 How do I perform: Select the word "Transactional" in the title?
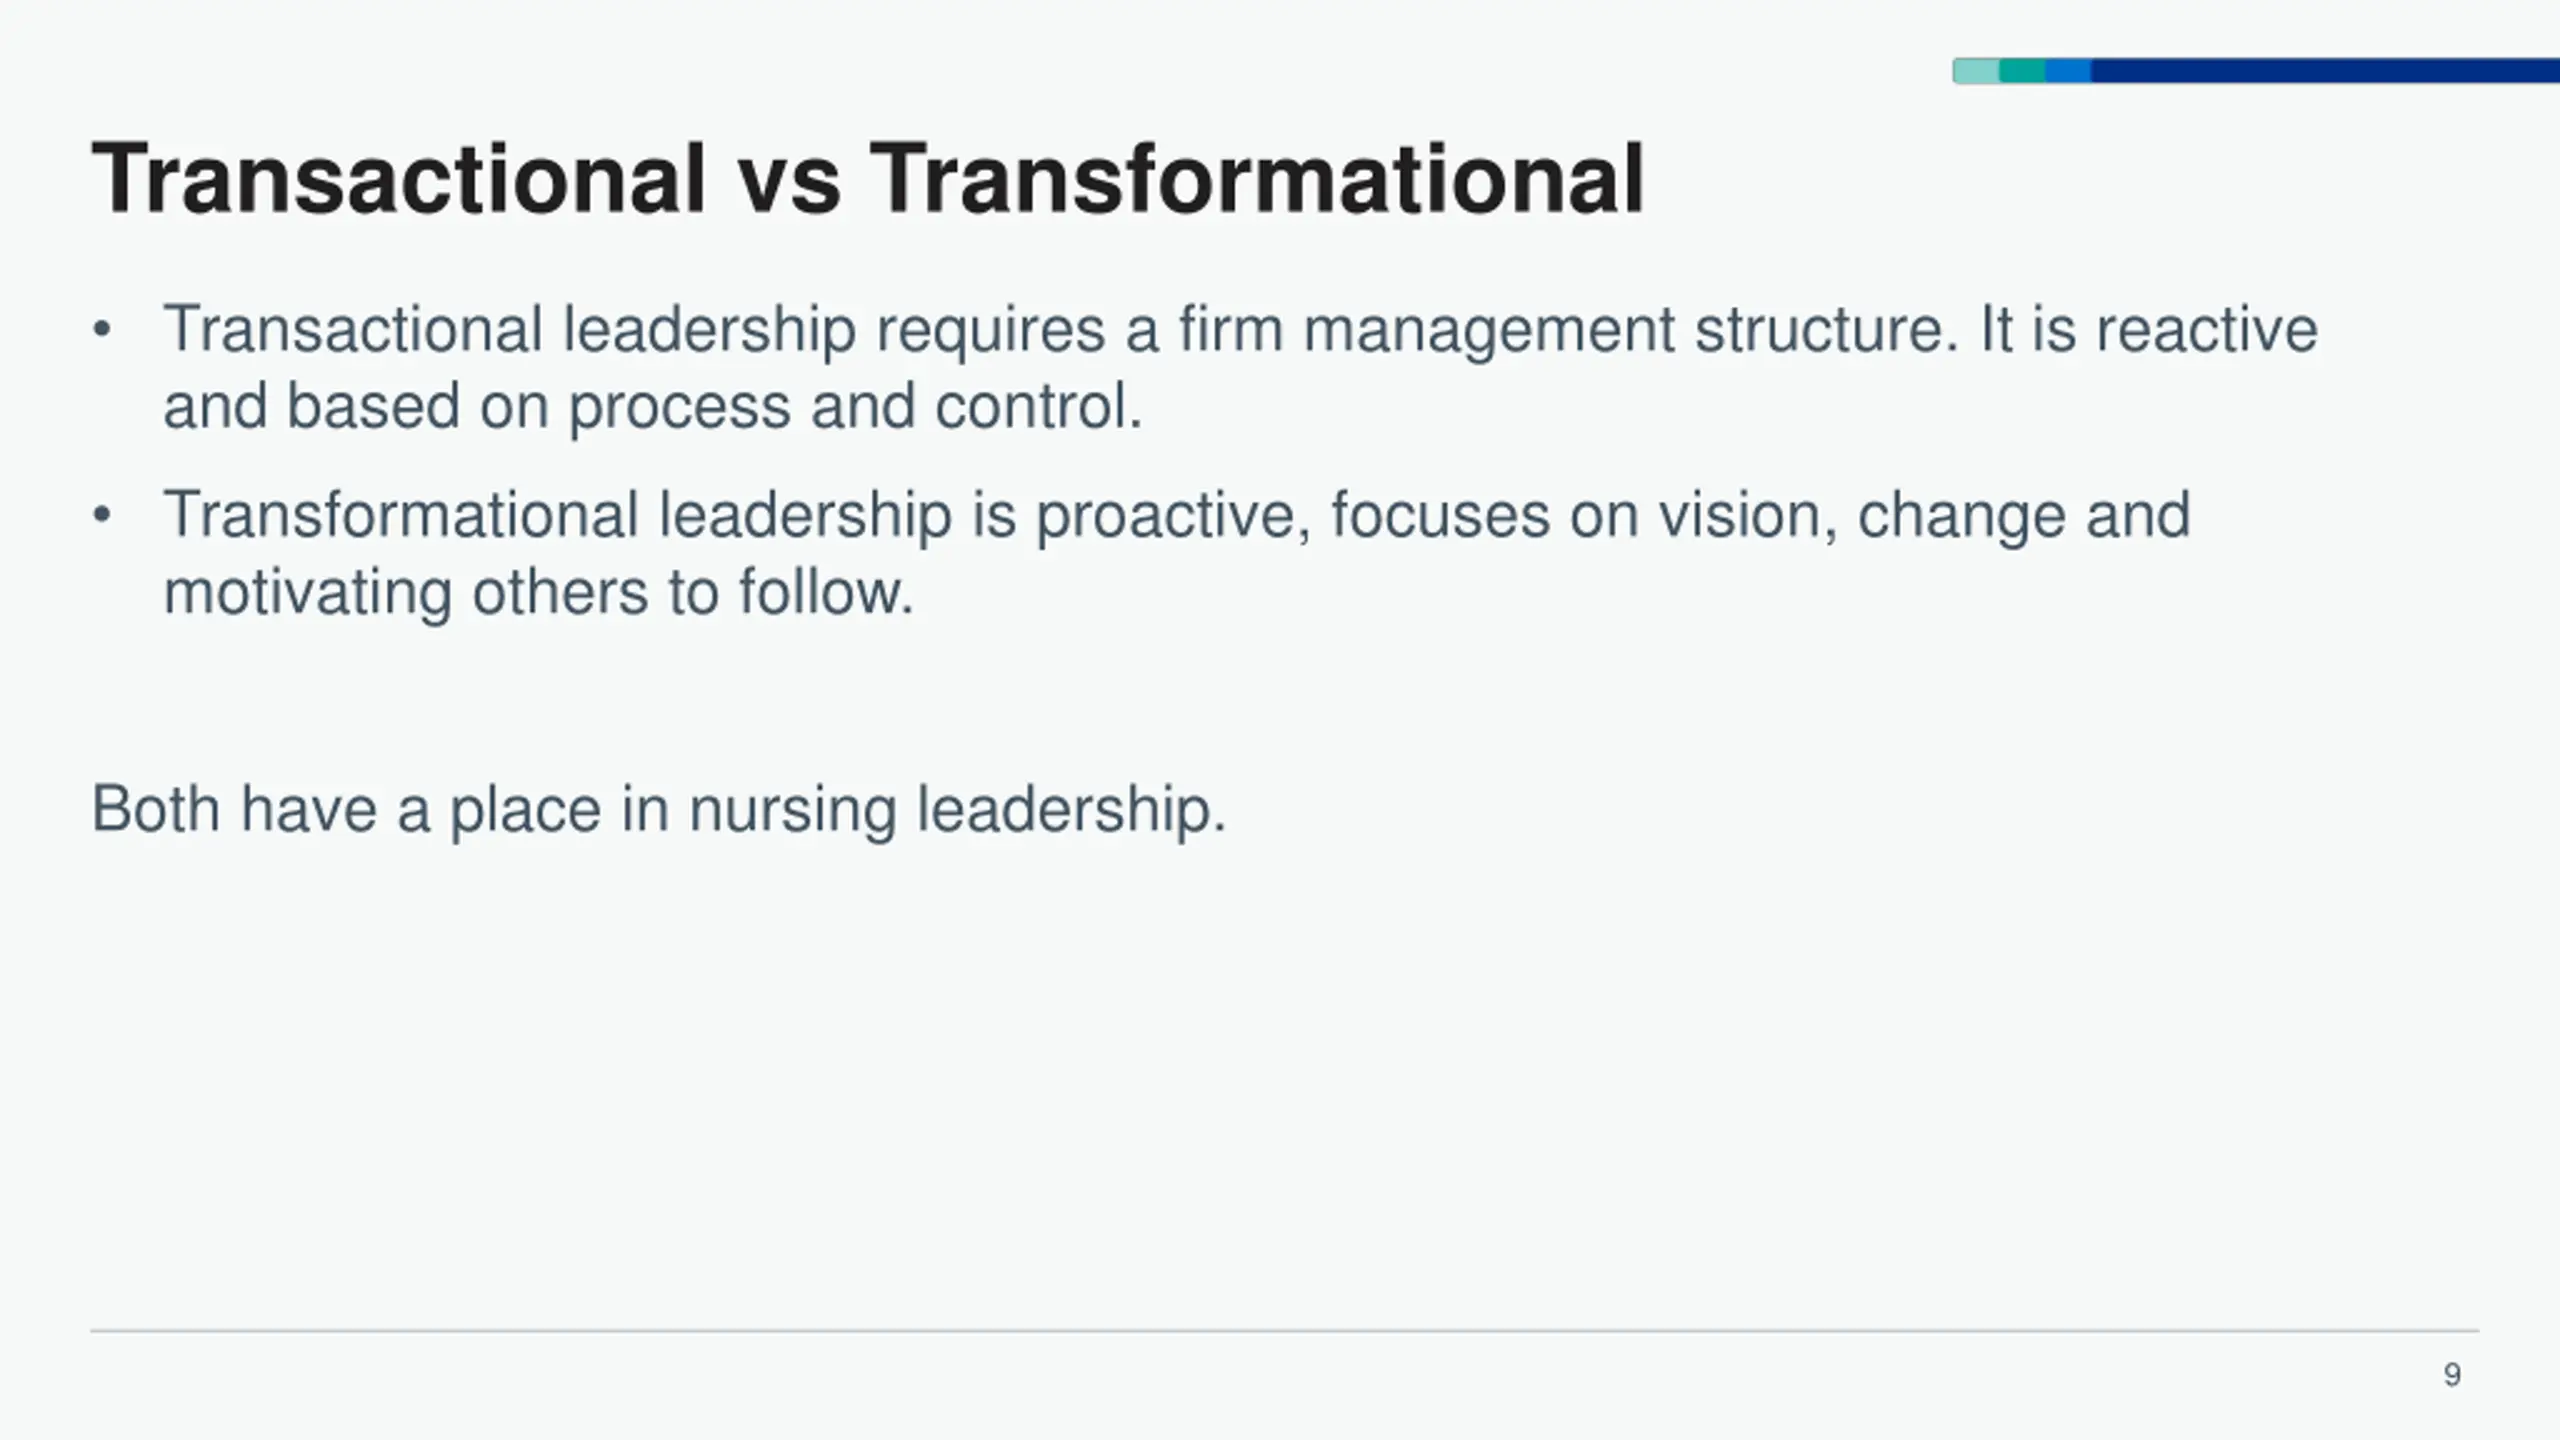pyautogui.click(x=399, y=179)
